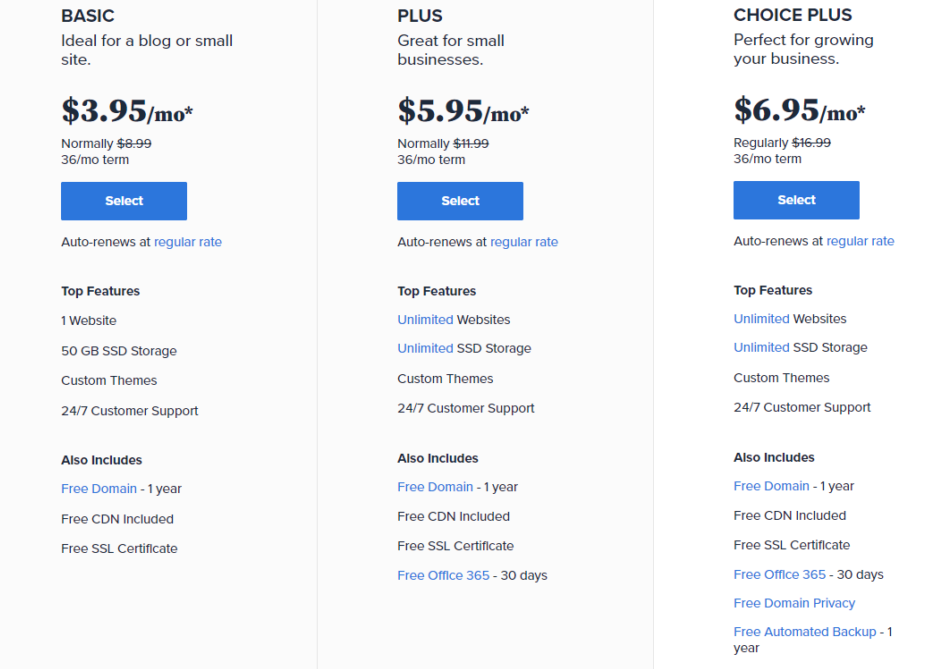942x669 pixels.
Task: Open the Free Automated Backup link
Action: point(805,632)
